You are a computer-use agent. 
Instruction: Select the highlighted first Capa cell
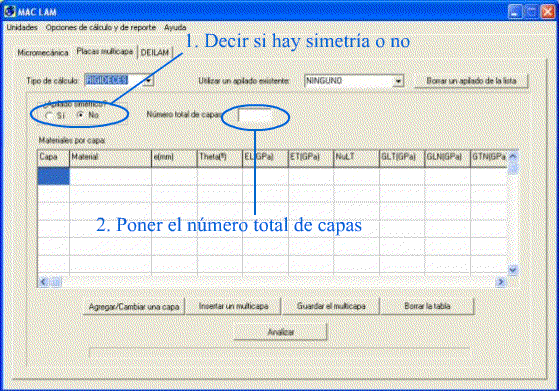53,176
